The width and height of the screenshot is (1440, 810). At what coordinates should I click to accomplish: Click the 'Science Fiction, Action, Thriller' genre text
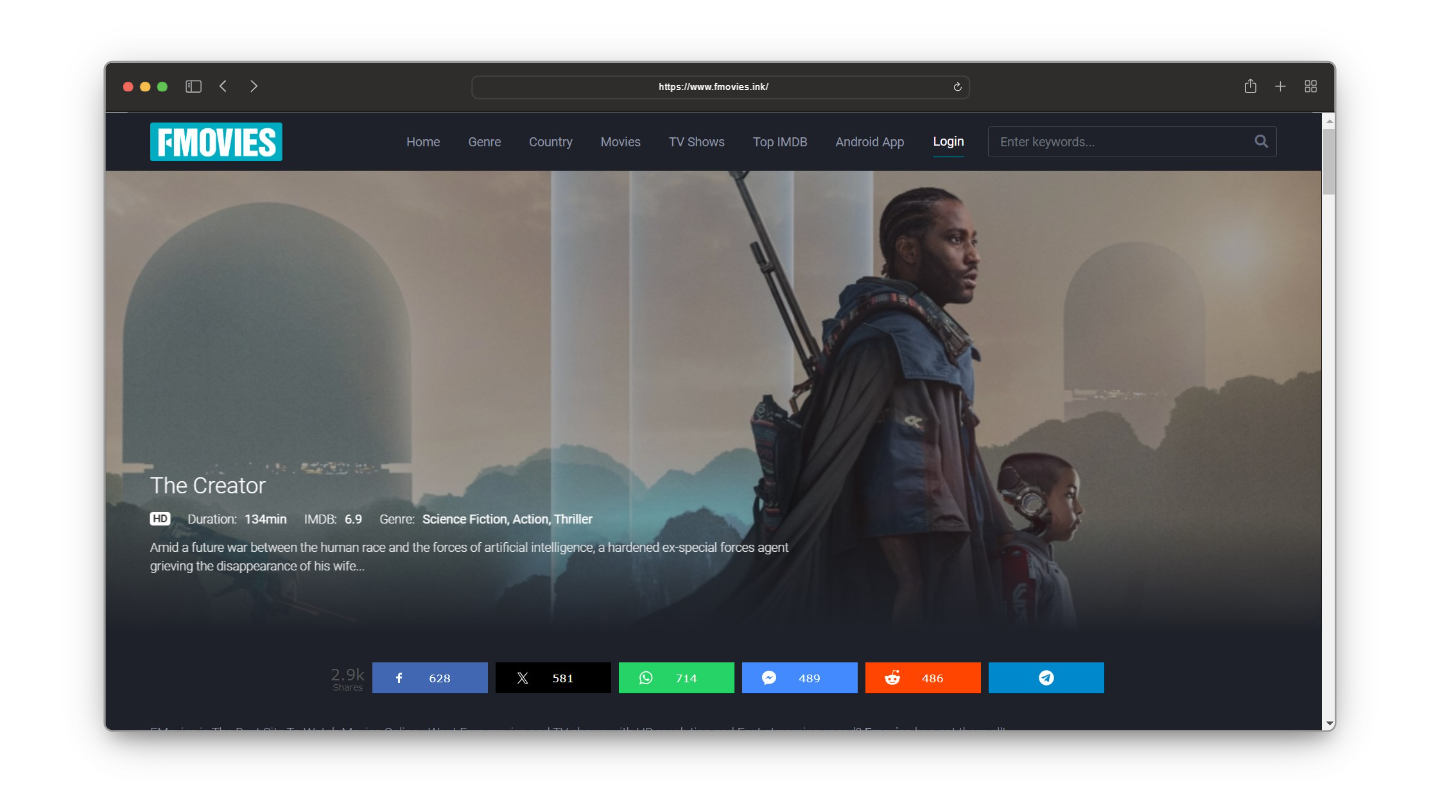pos(507,519)
